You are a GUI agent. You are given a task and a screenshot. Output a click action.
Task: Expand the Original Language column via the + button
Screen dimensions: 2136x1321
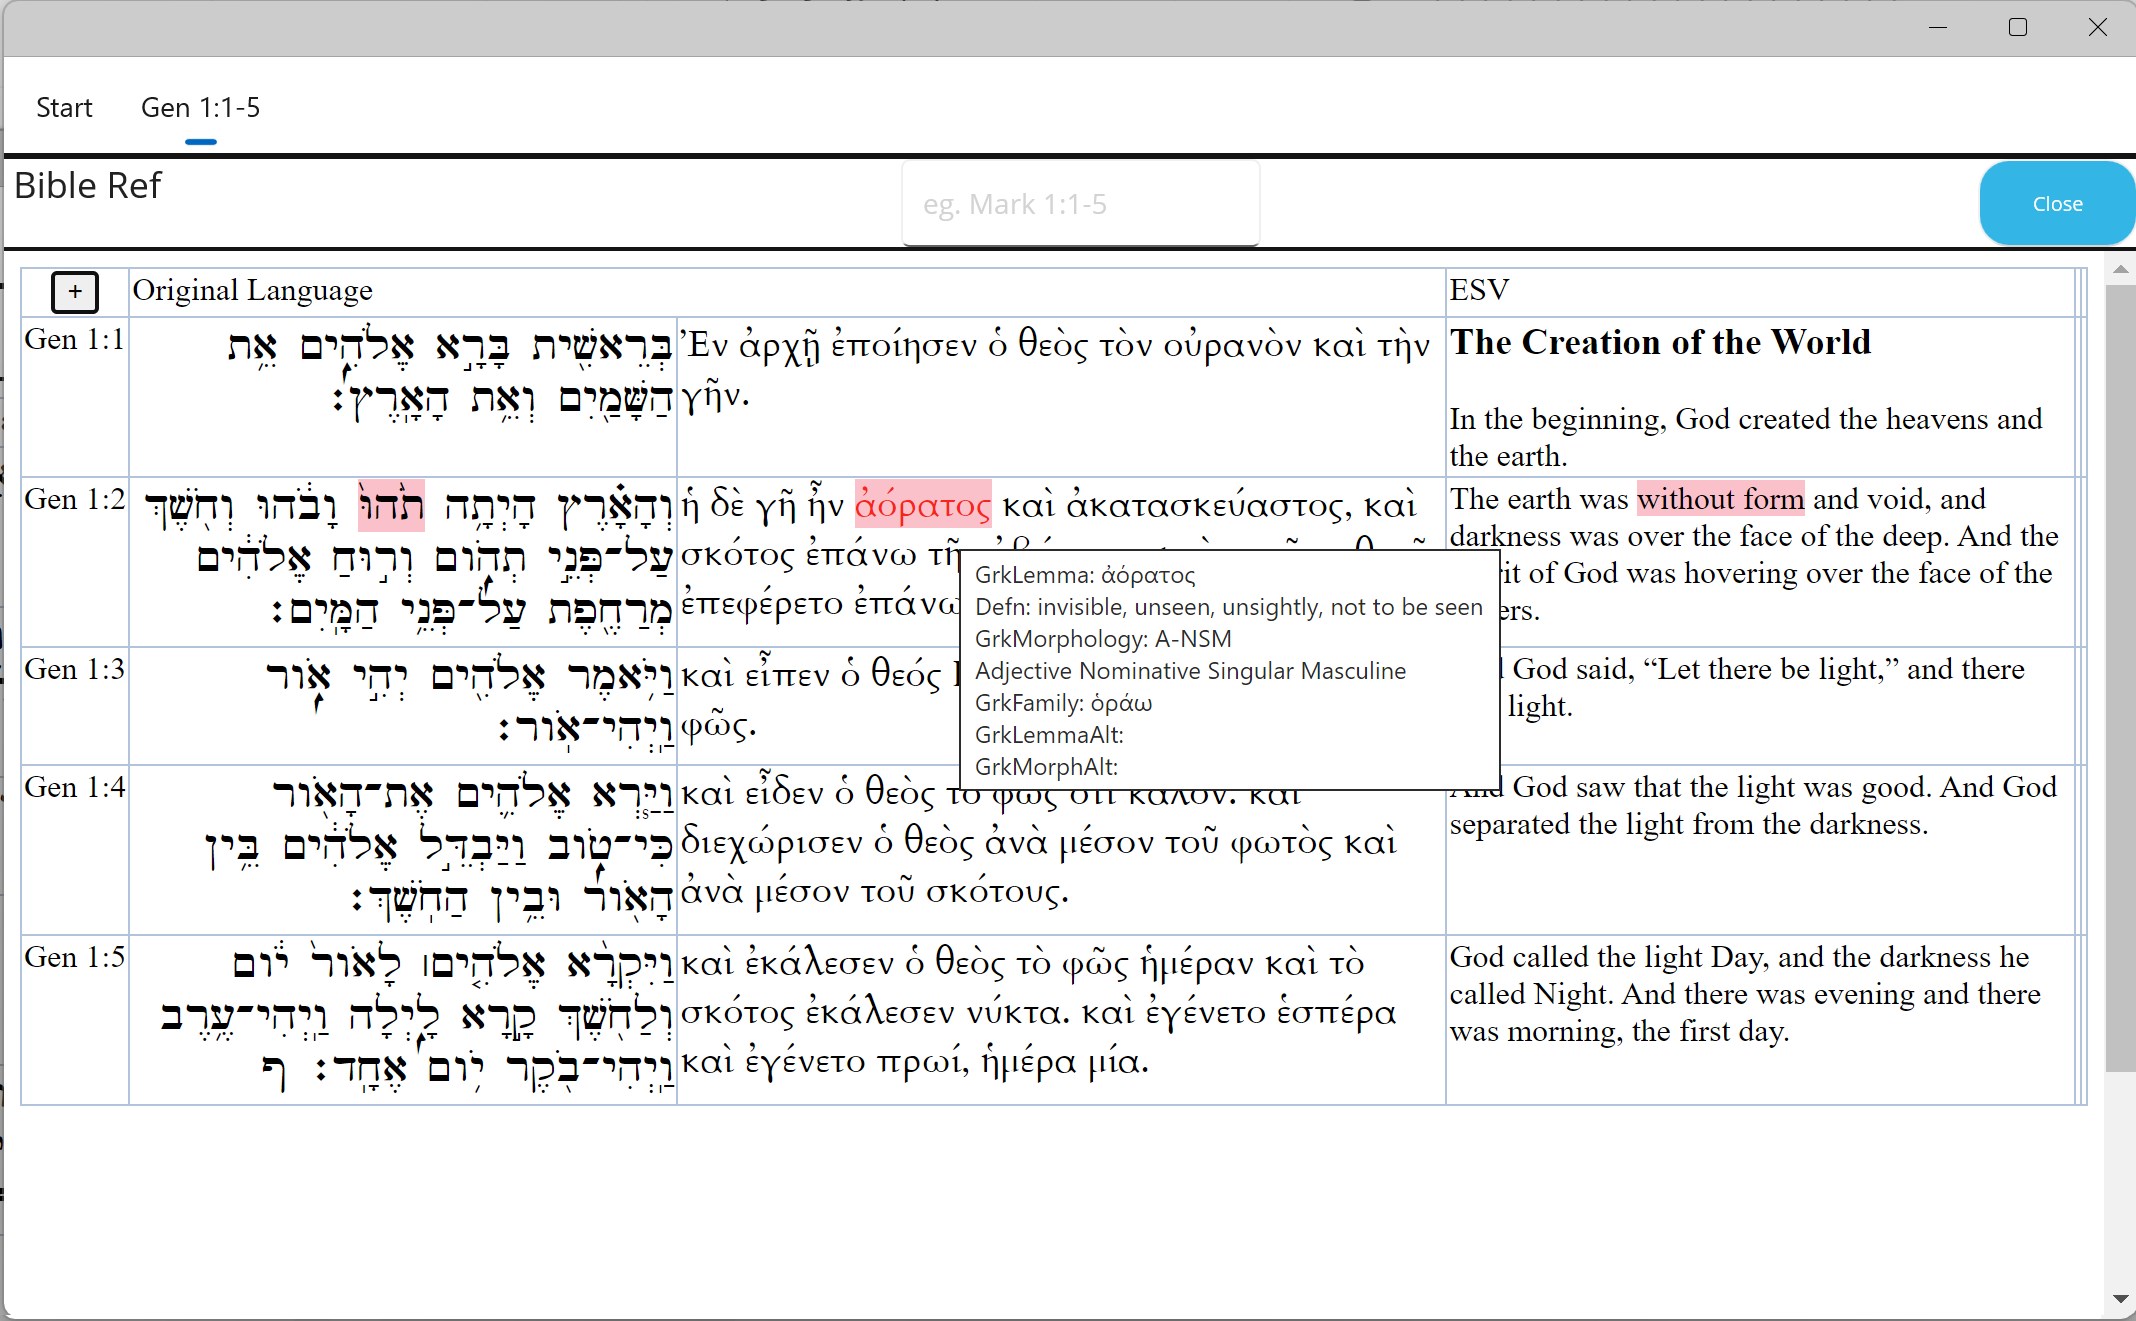click(x=74, y=292)
